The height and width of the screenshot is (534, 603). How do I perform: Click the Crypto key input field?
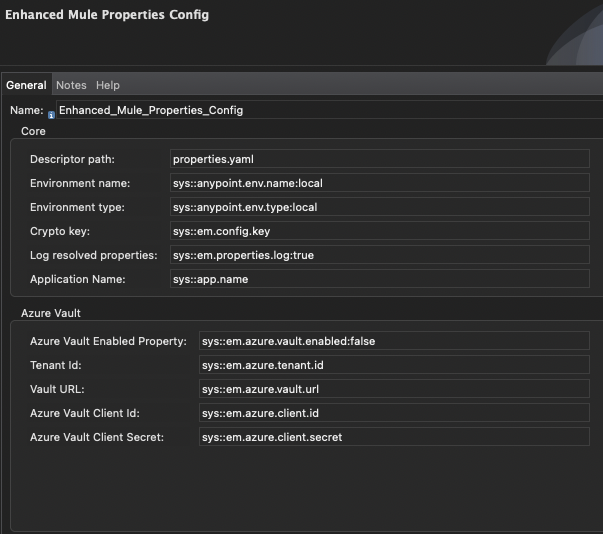[380, 231]
